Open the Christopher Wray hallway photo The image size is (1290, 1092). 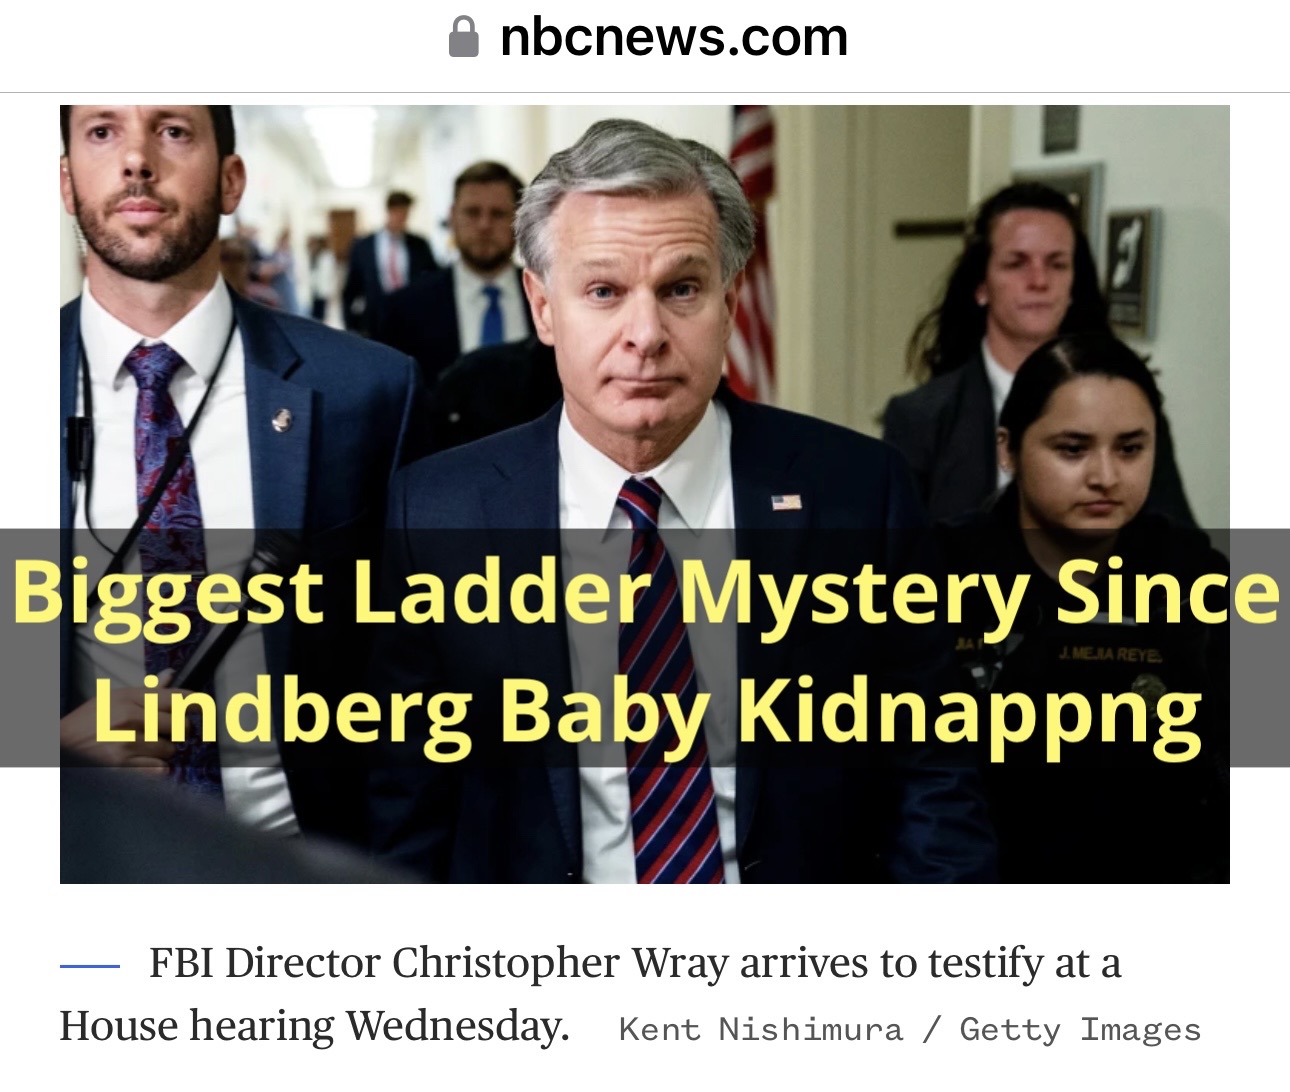click(x=645, y=494)
